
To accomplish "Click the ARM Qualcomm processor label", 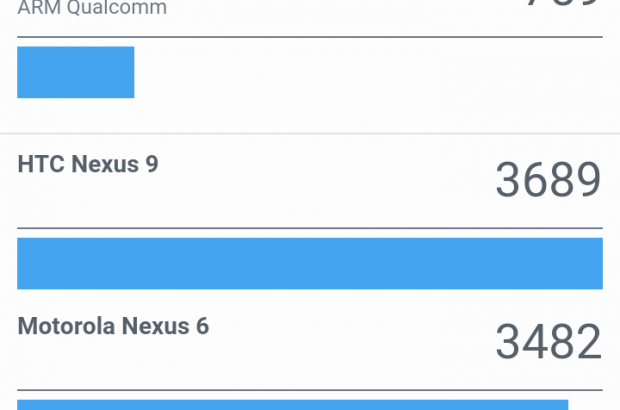I will pyautogui.click(x=92, y=9).
